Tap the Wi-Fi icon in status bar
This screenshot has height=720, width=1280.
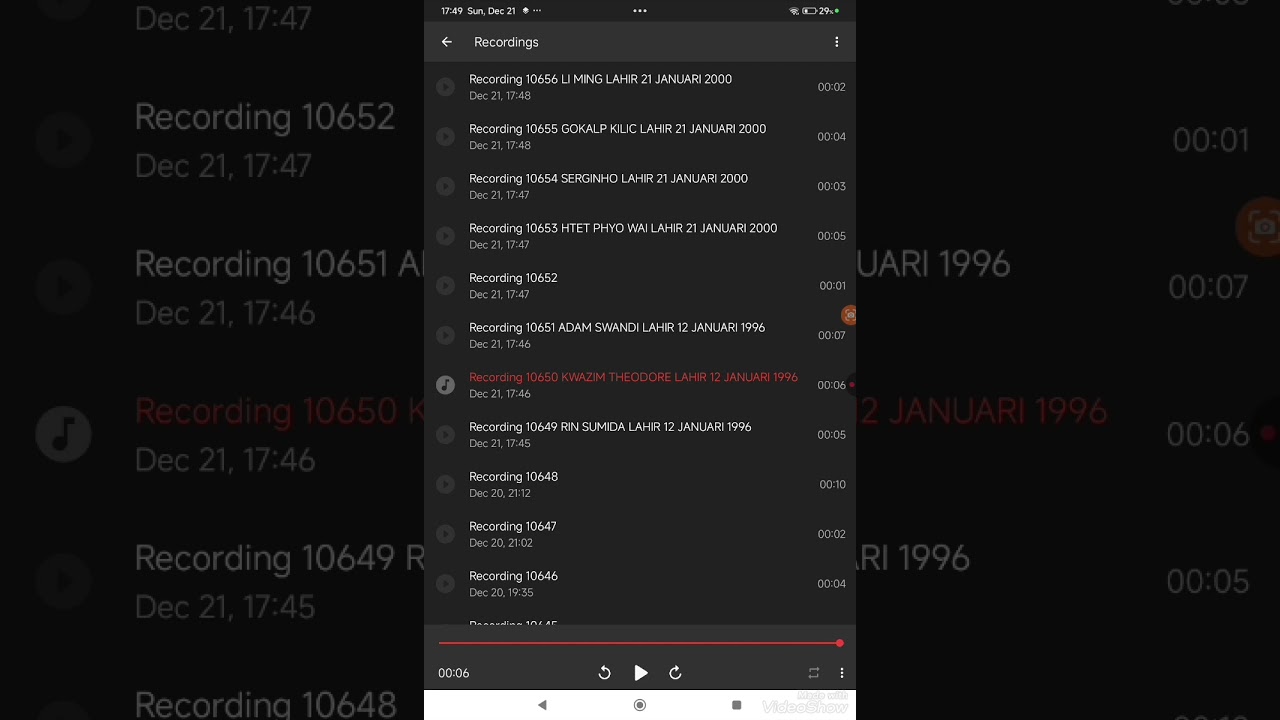pos(794,11)
